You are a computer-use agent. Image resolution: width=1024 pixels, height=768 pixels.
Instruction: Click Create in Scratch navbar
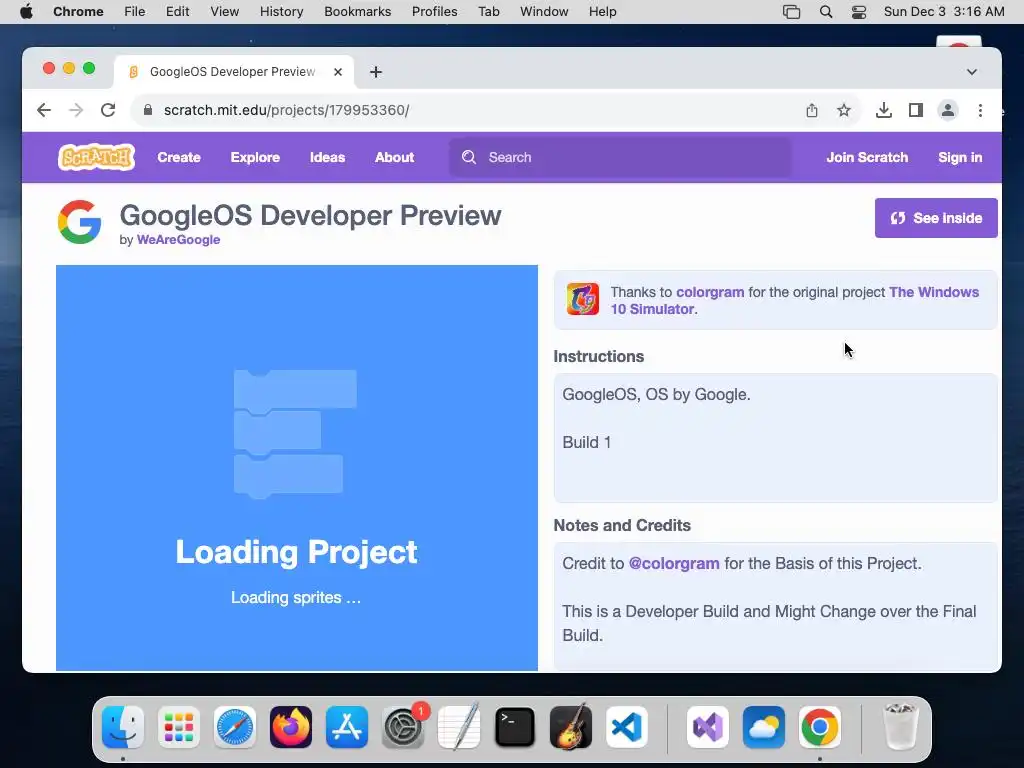(179, 157)
